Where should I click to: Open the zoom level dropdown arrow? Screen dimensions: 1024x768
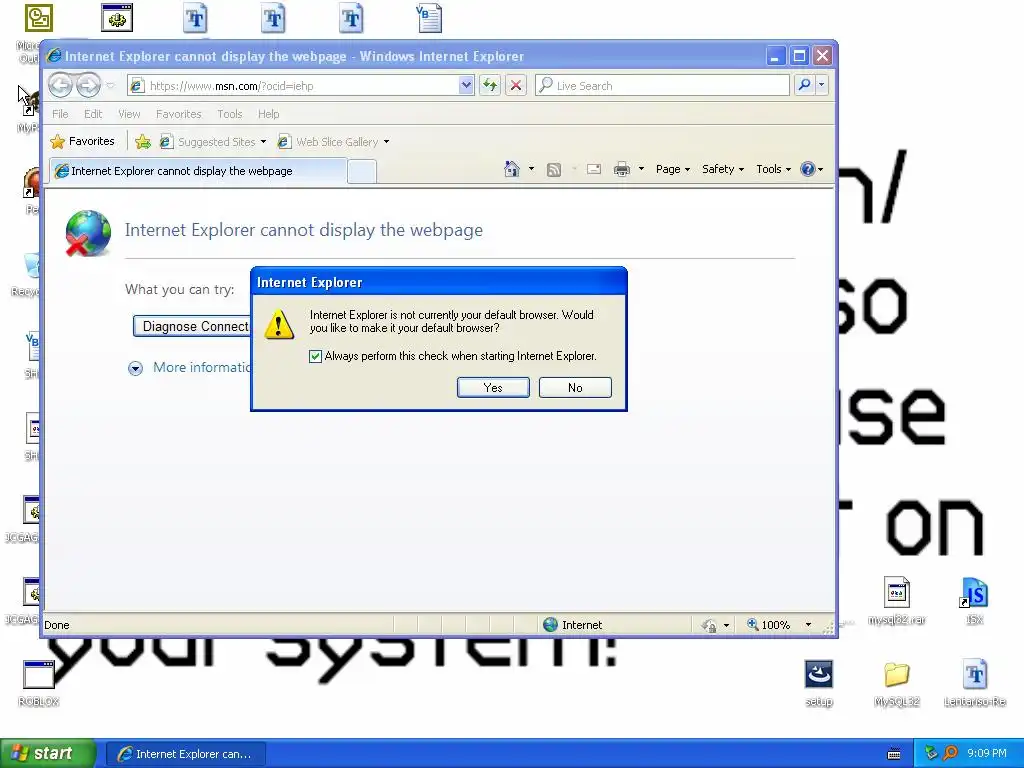[x=808, y=625]
